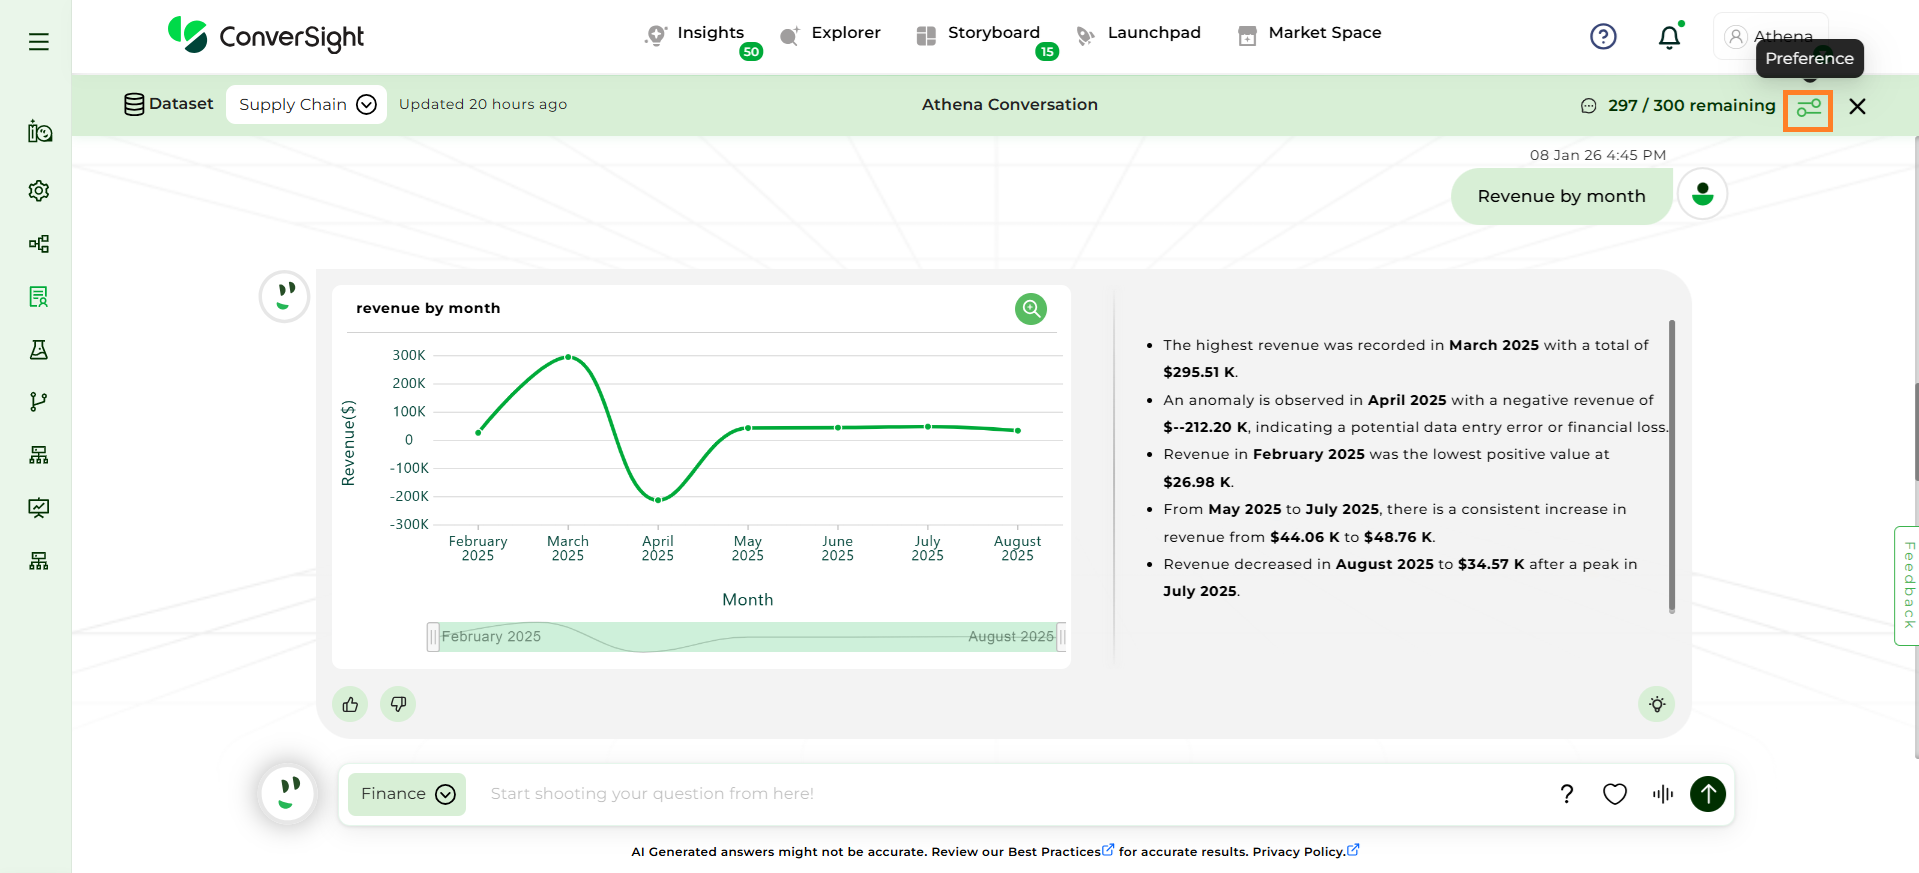Open Athena Preference settings icon
1919x873 pixels.
coord(1808,108)
